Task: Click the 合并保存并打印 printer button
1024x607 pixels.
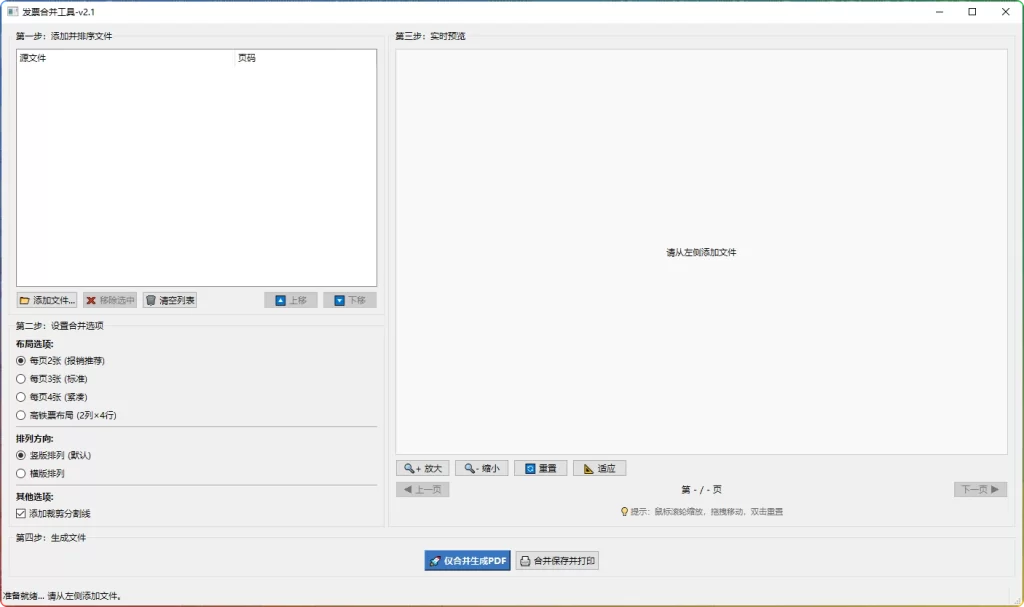Action: (557, 561)
